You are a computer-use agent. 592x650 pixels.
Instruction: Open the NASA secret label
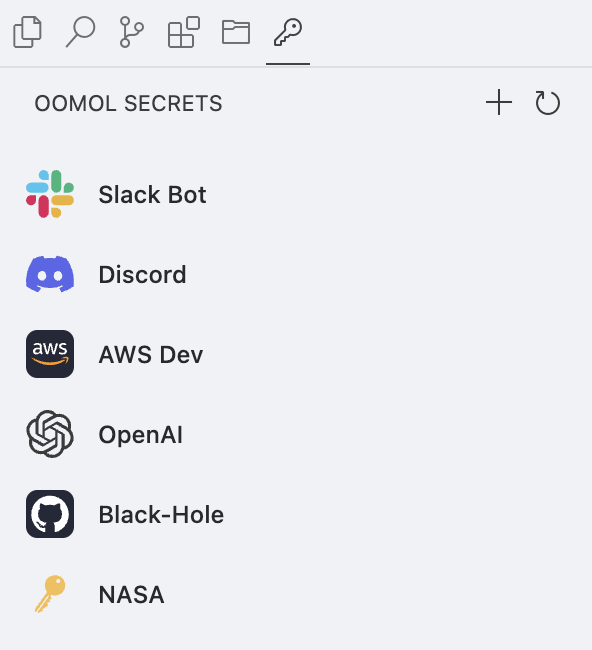pos(131,595)
